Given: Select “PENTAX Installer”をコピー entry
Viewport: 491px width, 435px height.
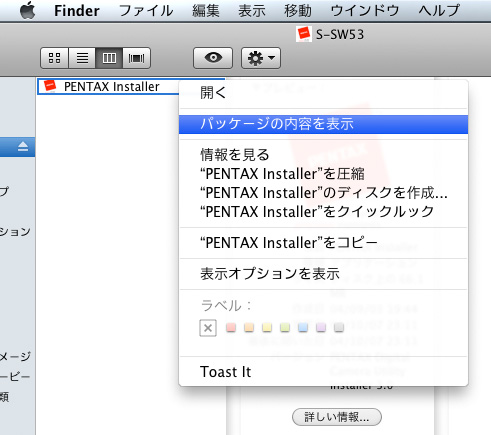Looking at the screenshot, I should [x=323, y=243].
